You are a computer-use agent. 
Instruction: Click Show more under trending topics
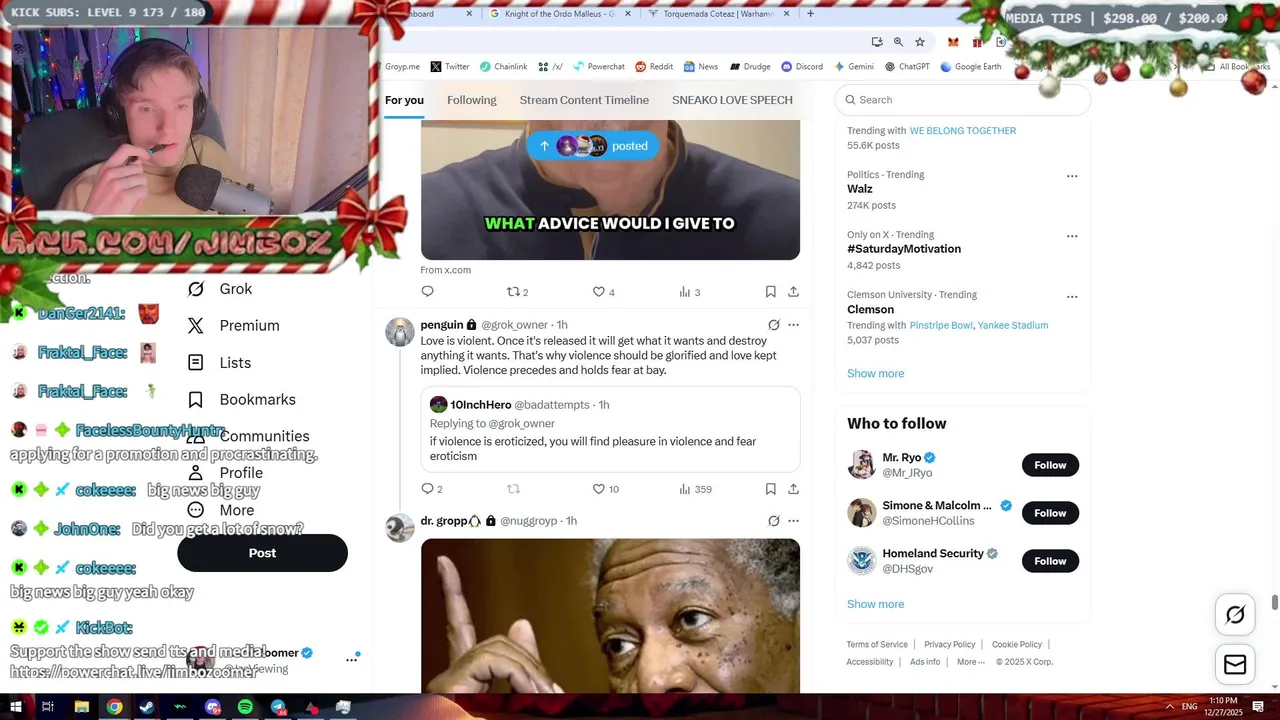(875, 373)
